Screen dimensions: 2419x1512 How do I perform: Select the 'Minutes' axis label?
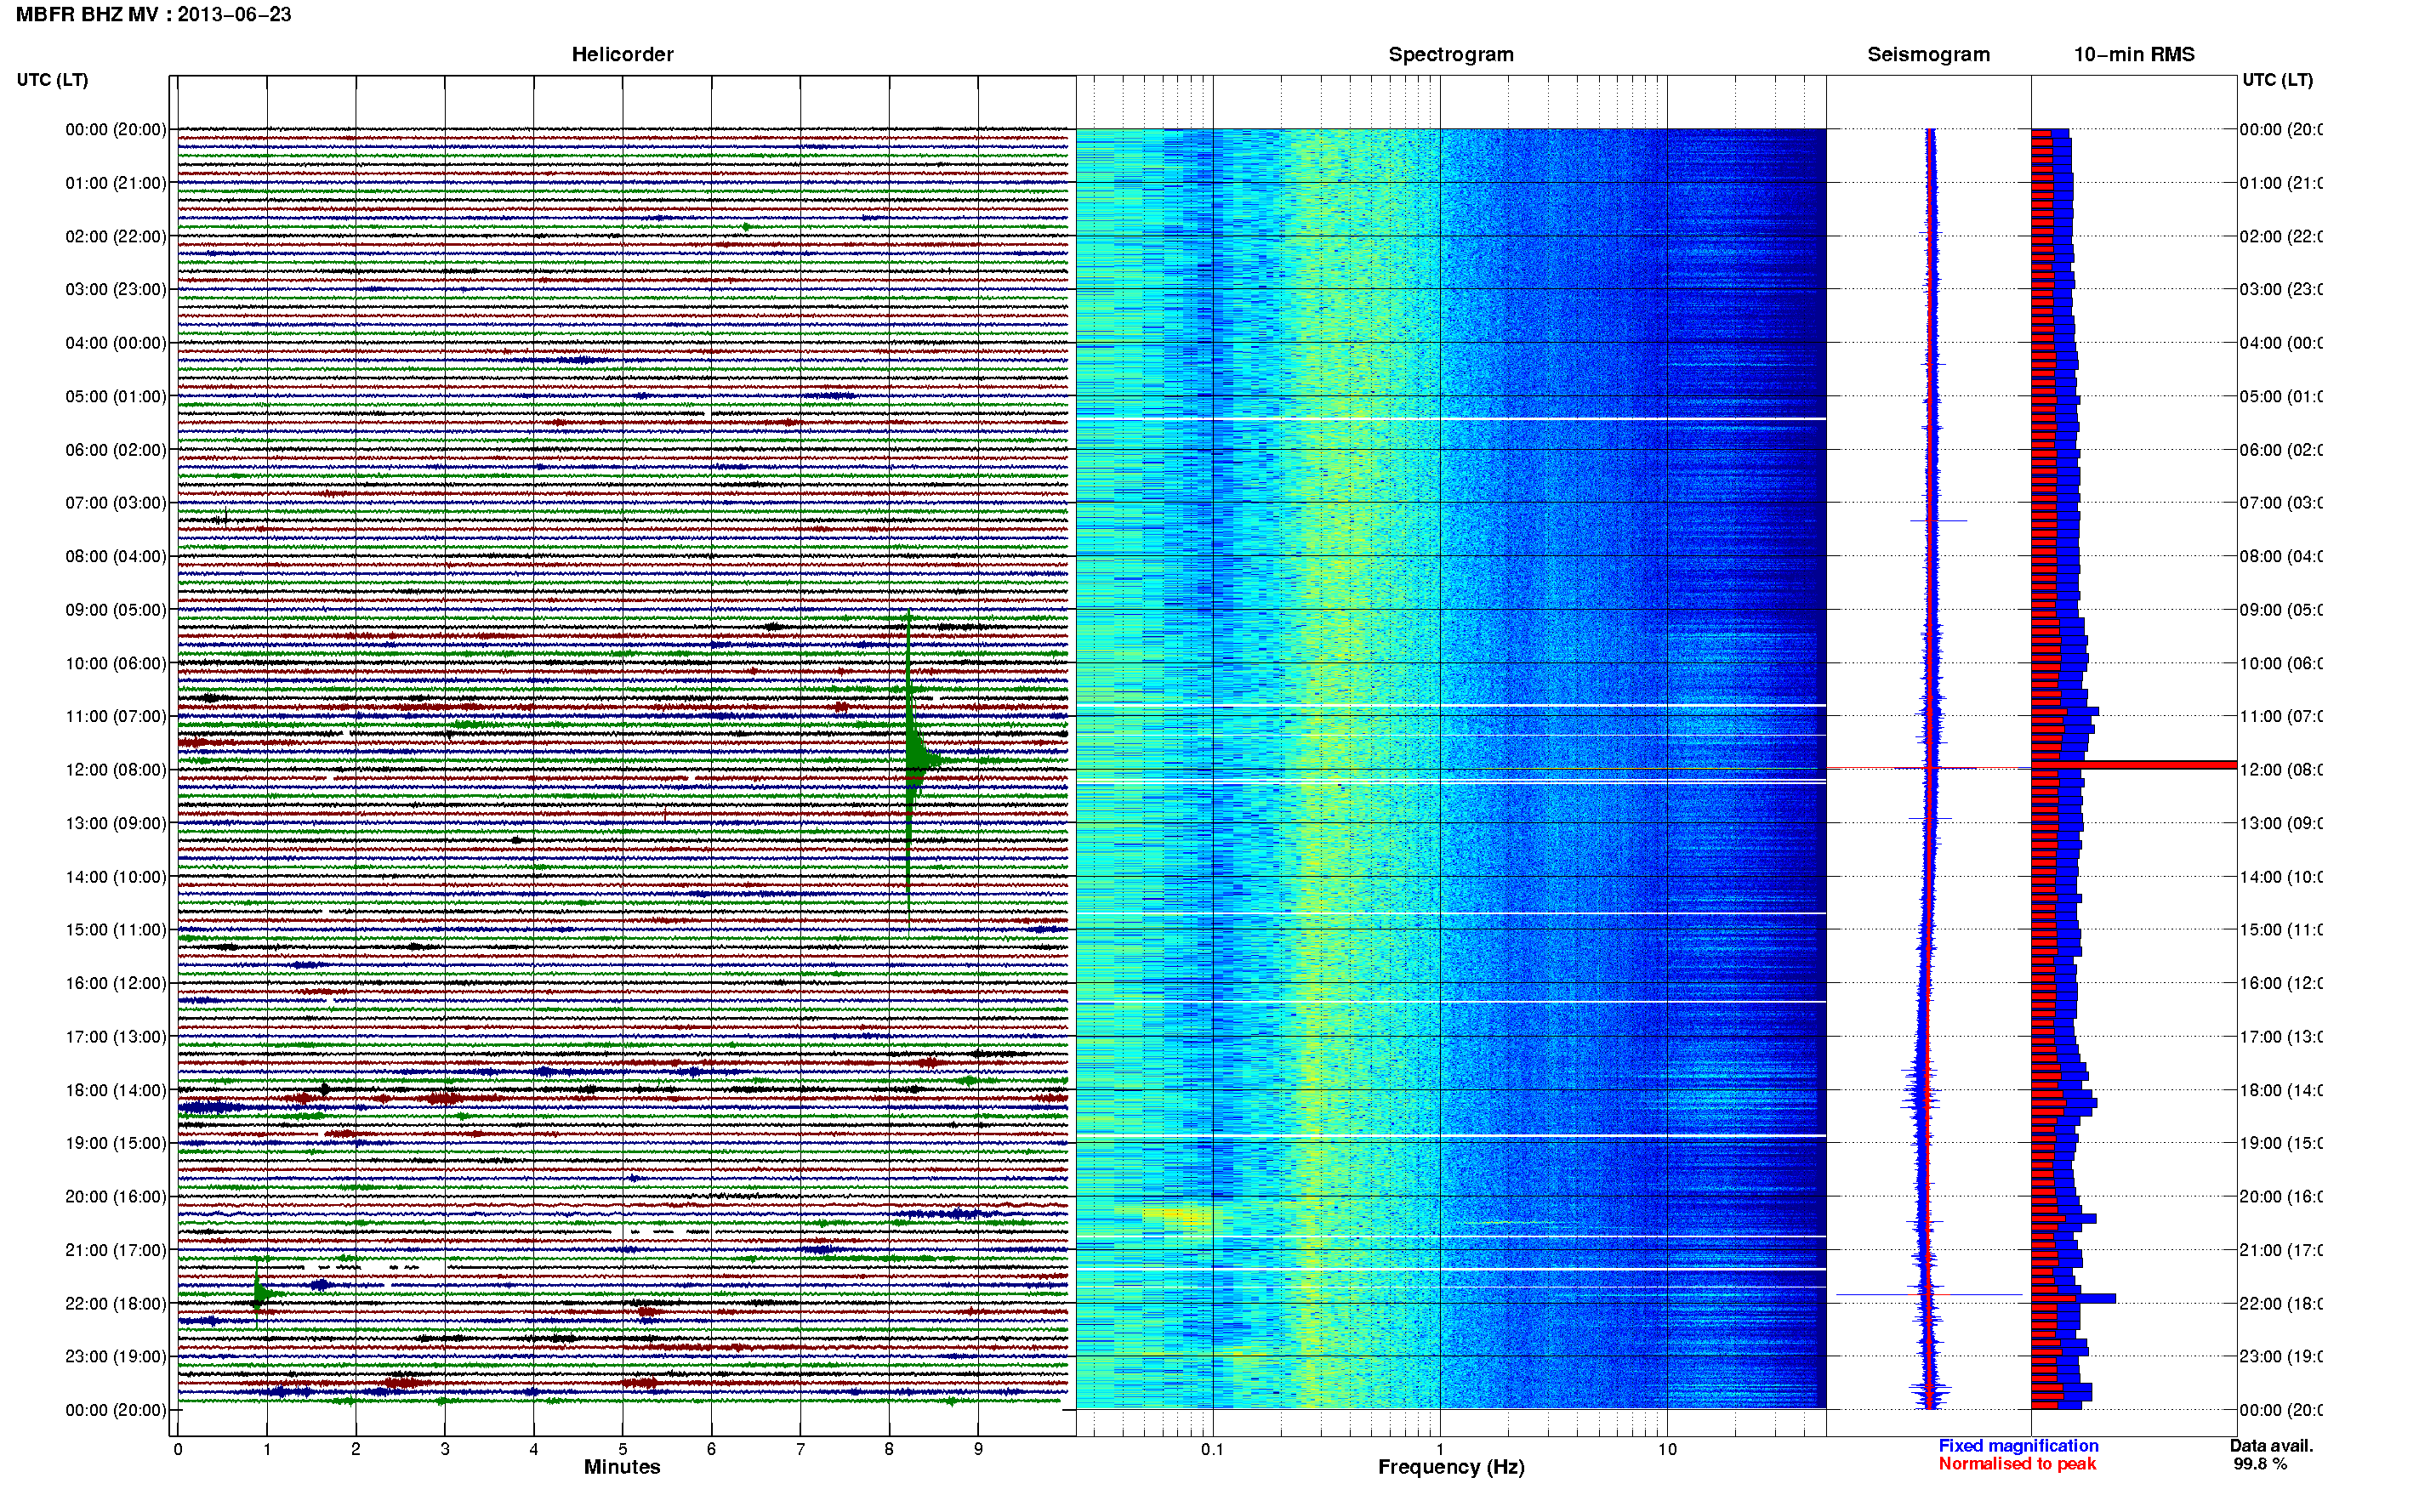(x=622, y=1466)
